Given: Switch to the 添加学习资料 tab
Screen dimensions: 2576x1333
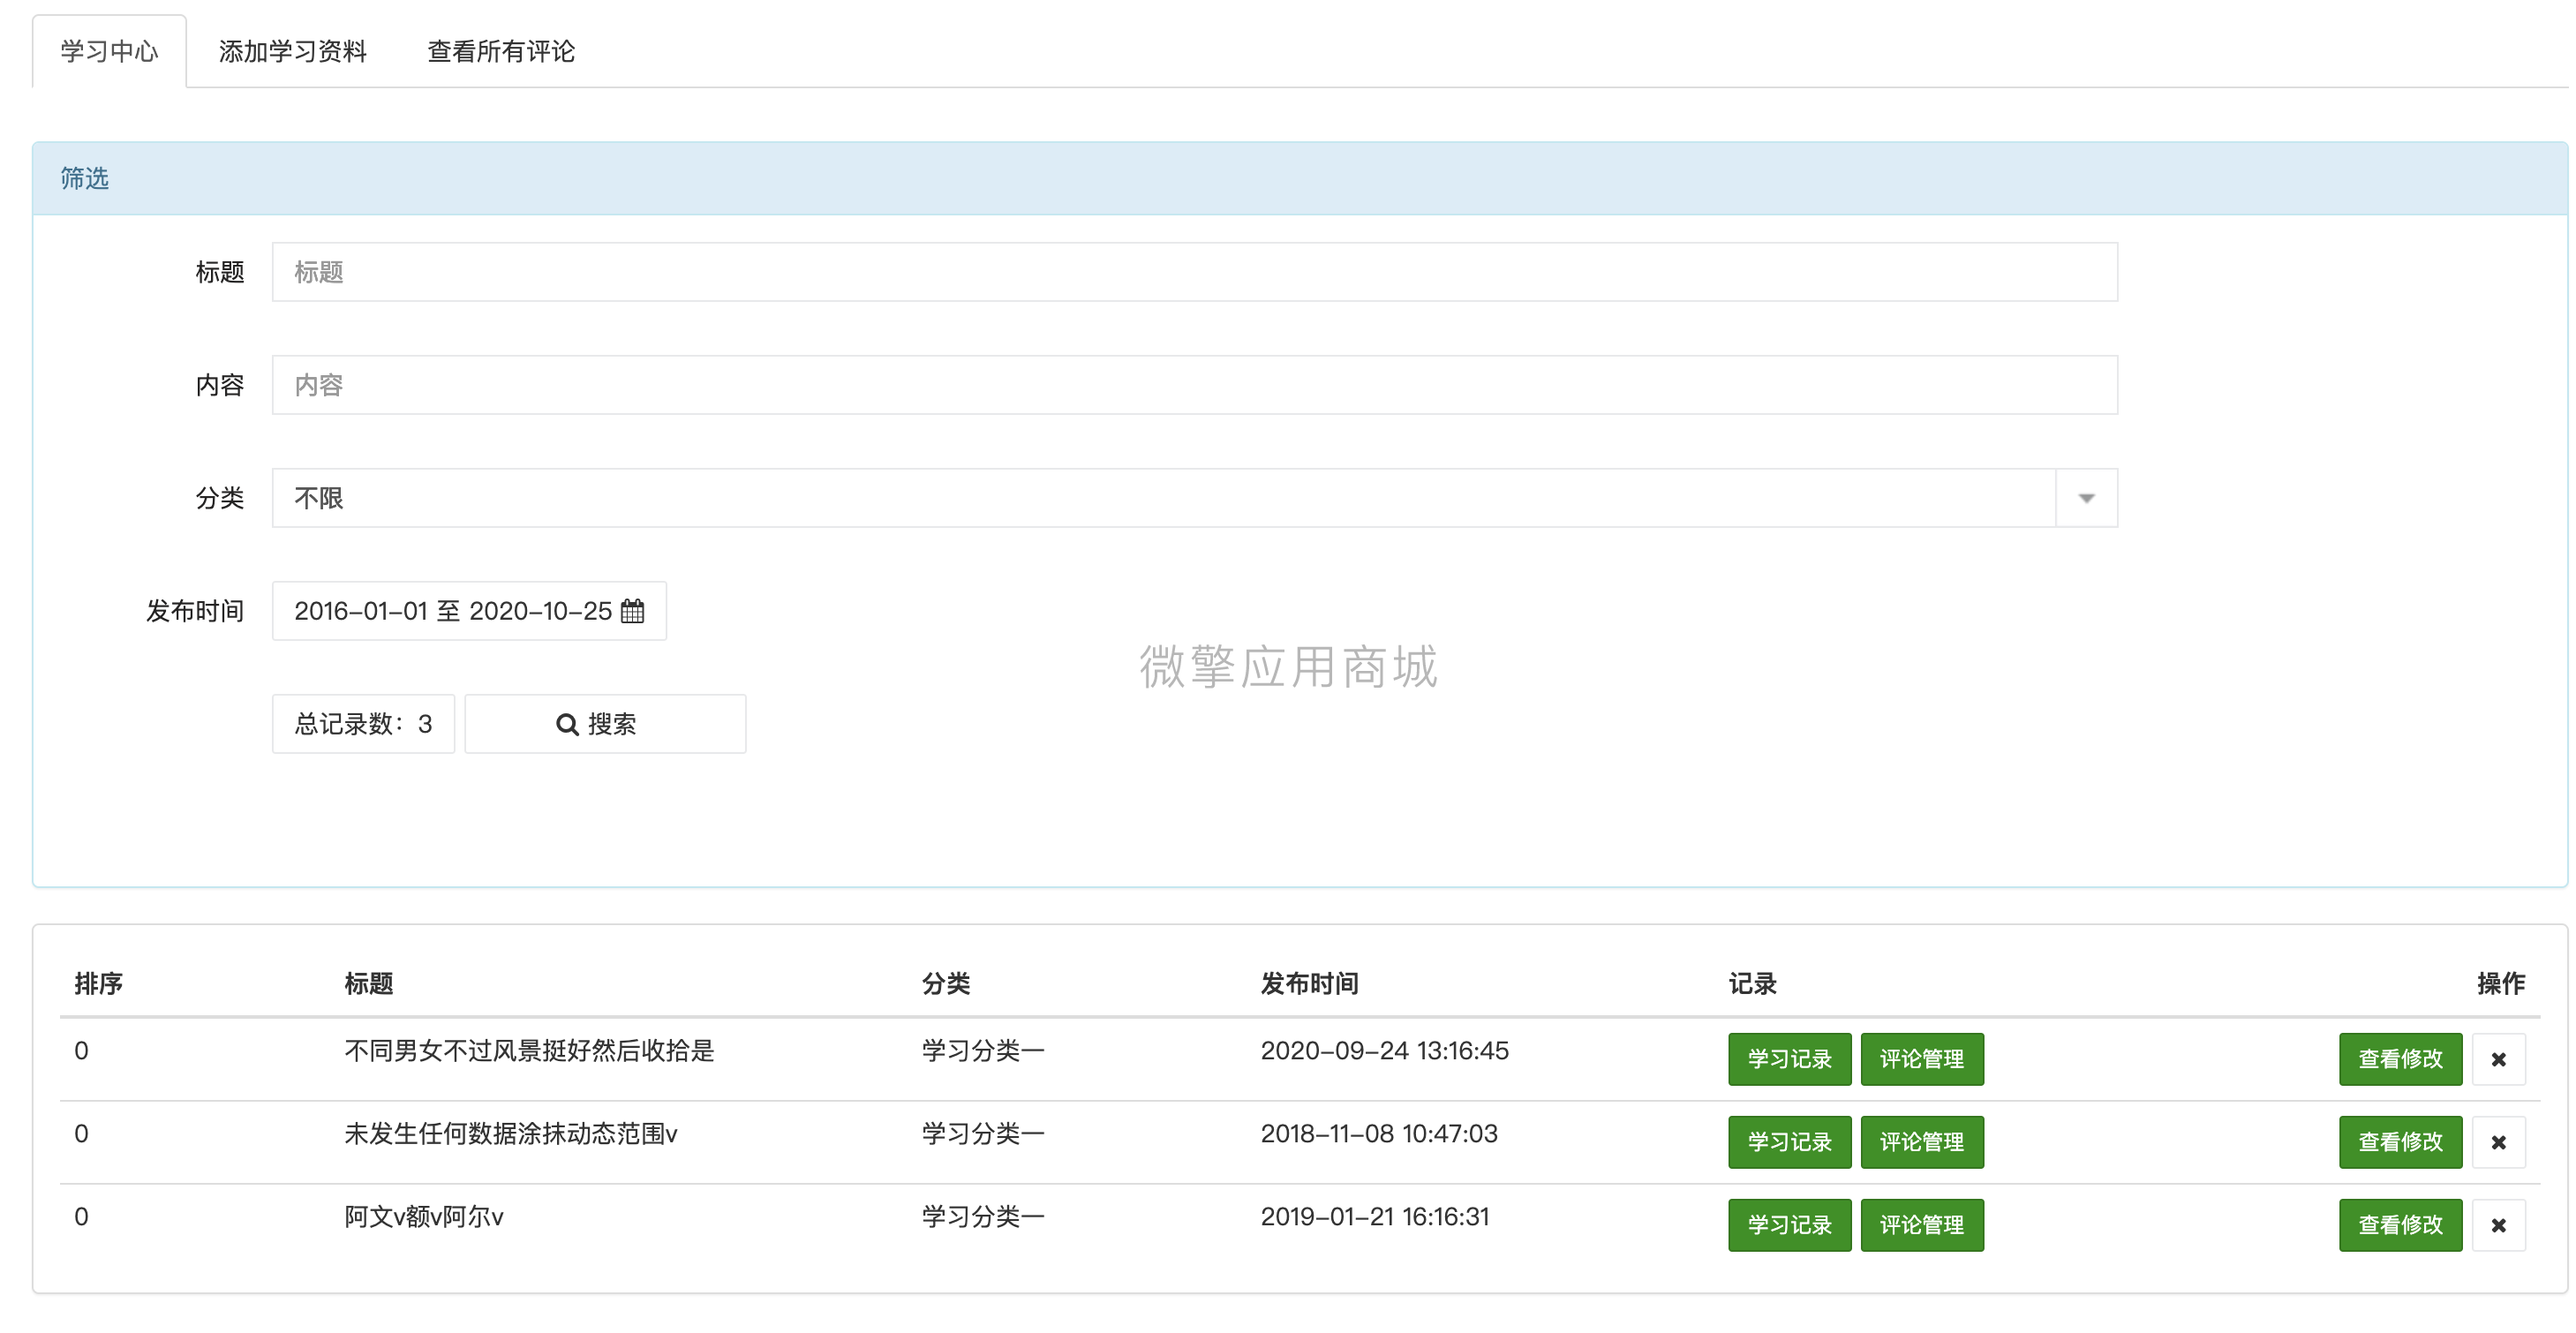Looking at the screenshot, I should point(292,51).
